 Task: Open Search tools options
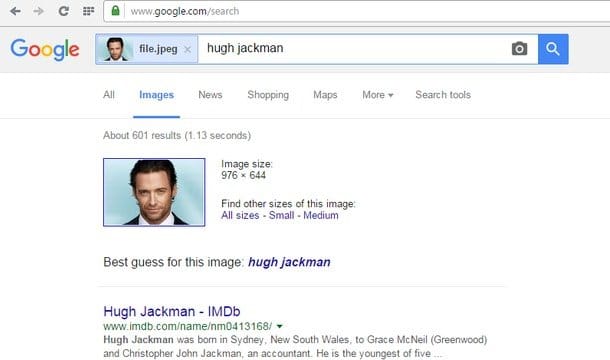coord(443,95)
